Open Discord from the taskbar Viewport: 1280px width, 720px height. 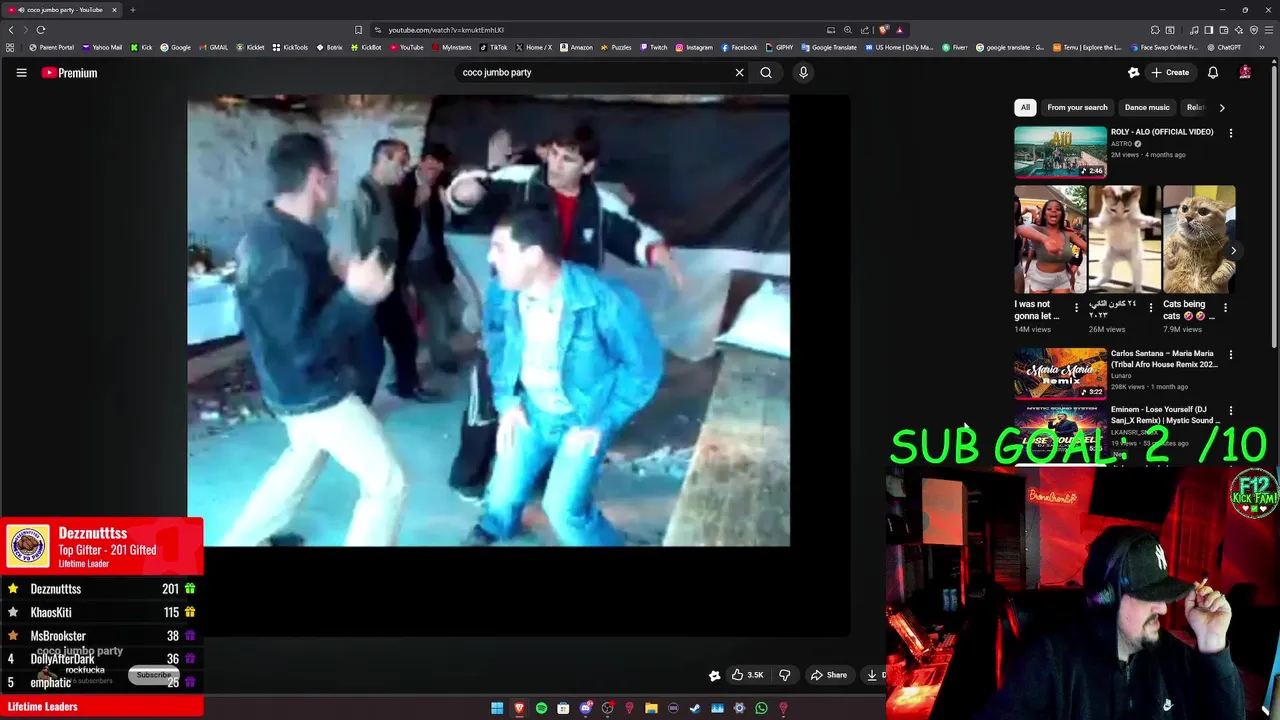(585, 708)
